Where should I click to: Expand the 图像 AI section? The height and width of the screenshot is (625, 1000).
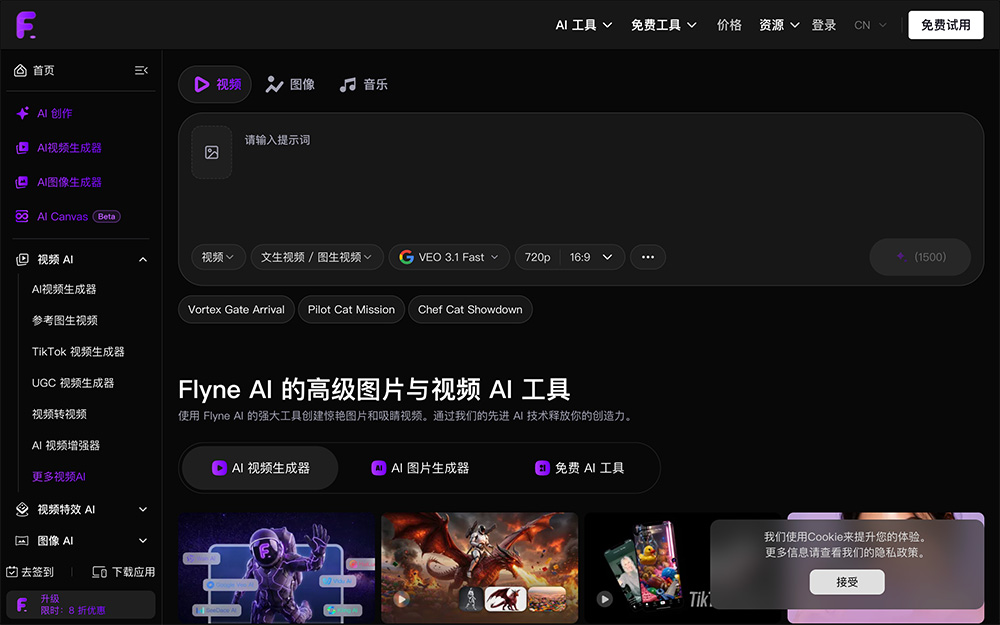[143, 540]
